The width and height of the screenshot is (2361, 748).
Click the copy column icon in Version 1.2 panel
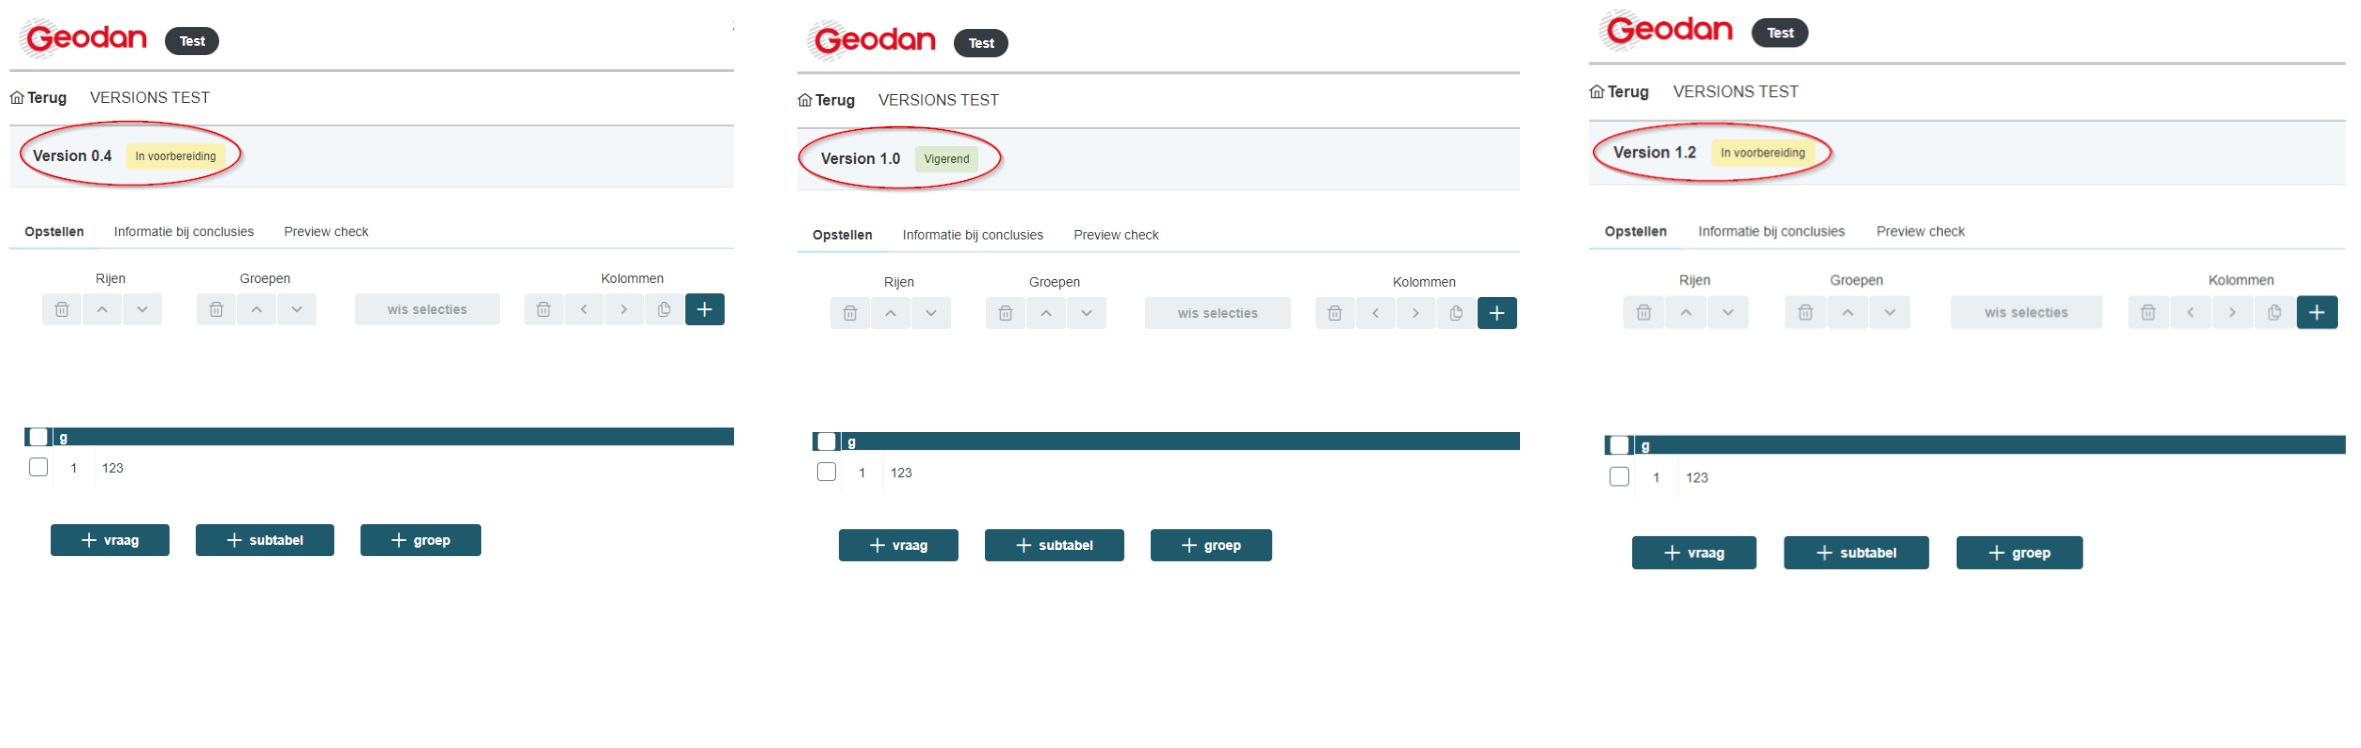coord(2274,313)
